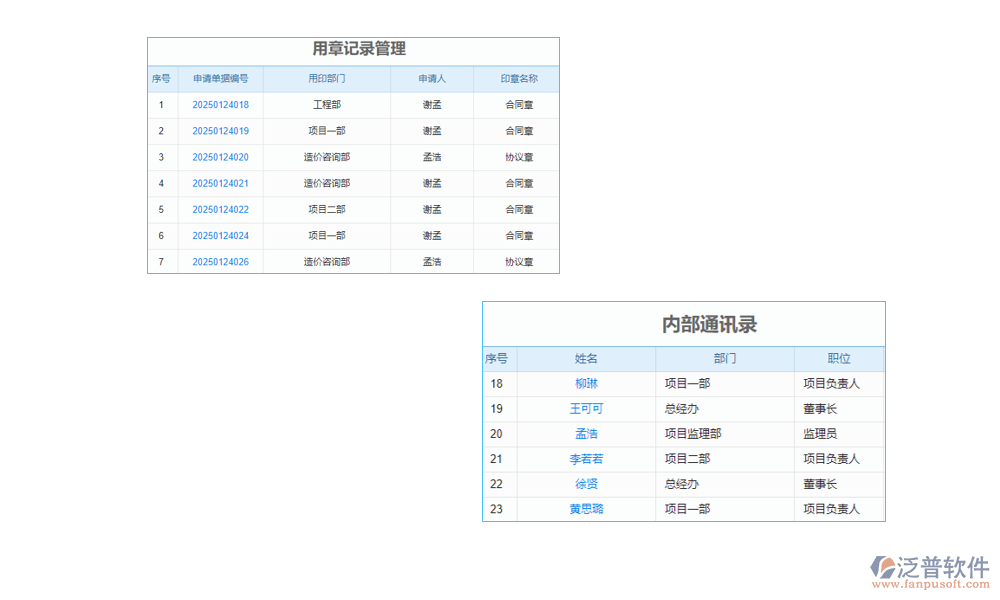The width and height of the screenshot is (1000, 600).
Task: Open application number 20250124019 link
Action: (x=220, y=131)
